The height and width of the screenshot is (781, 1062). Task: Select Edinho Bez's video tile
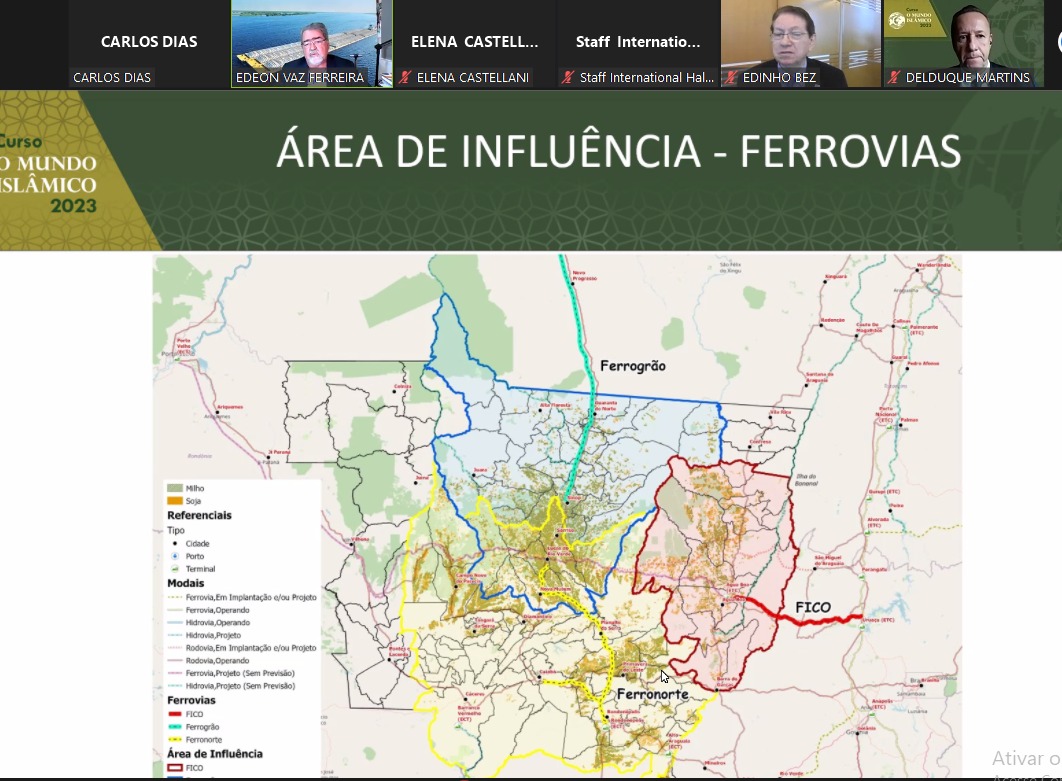(801, 44)
